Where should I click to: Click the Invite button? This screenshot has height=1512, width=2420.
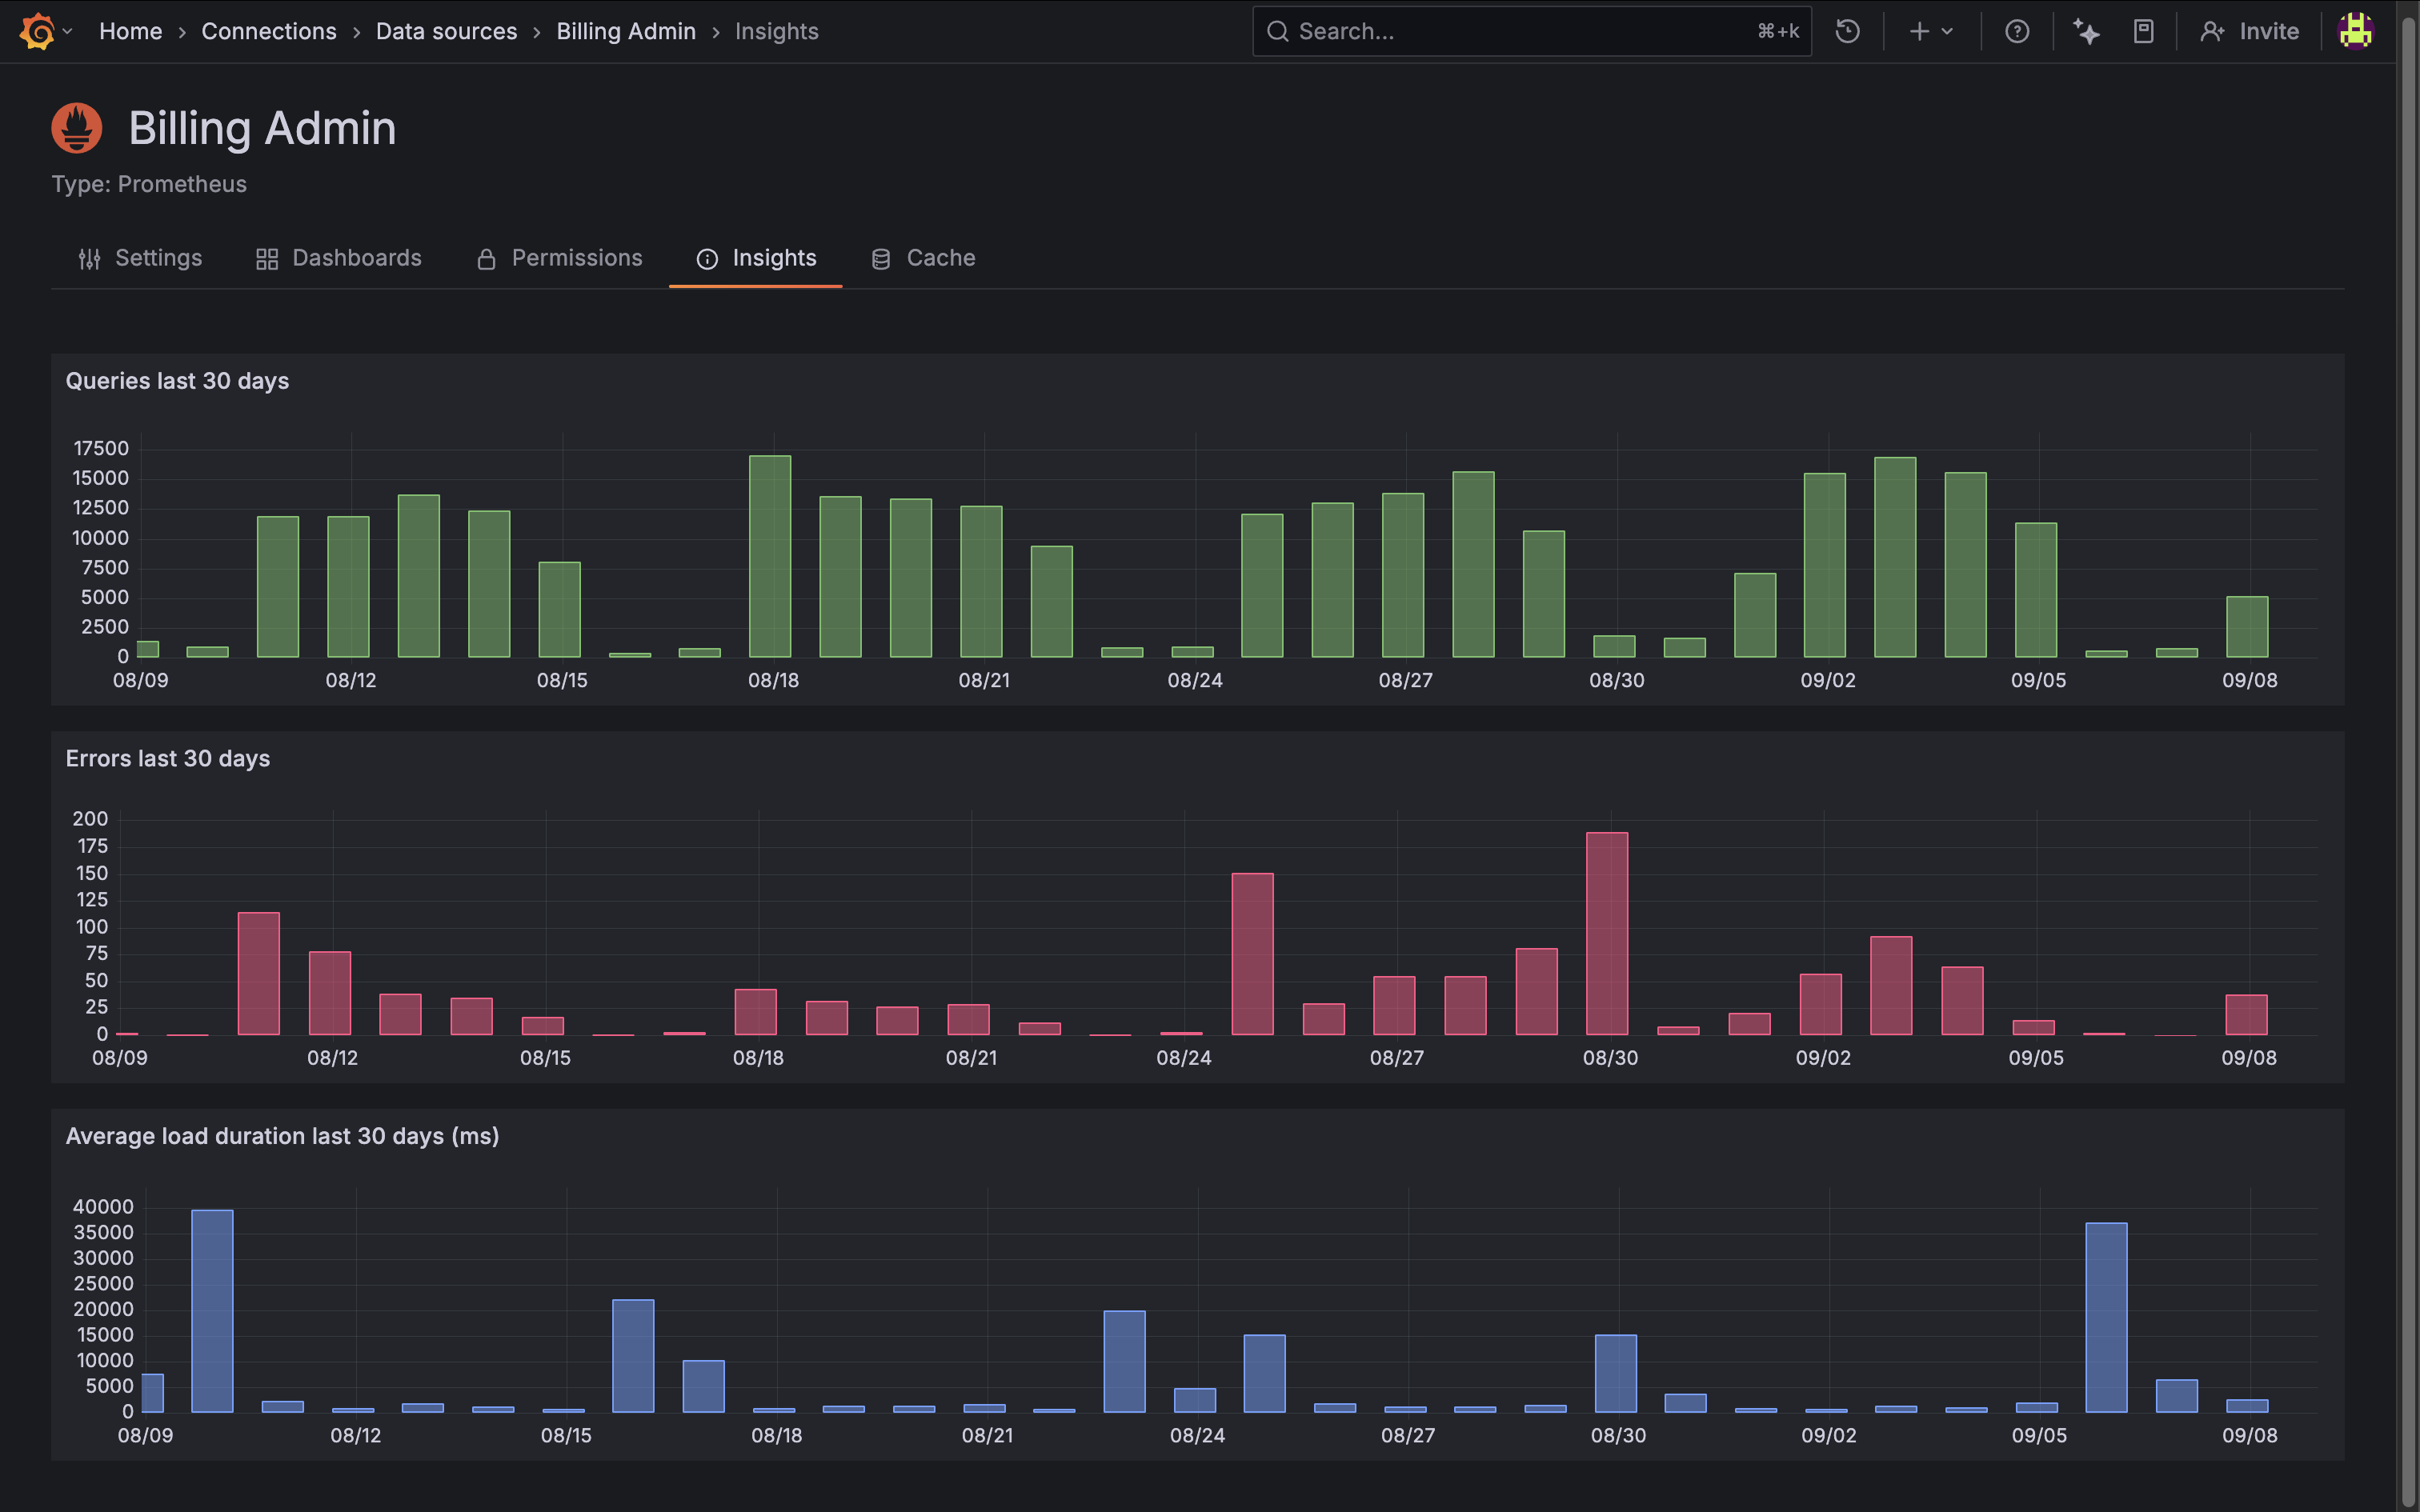[2249, 31]
